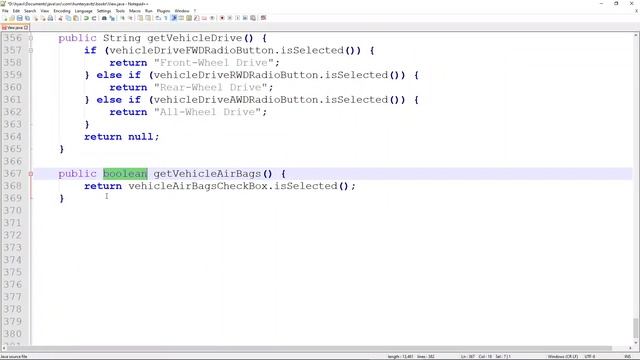Open the Language menu
This screenshot has width=640, height=360.
pyautogui.click(x=83, y=11)
